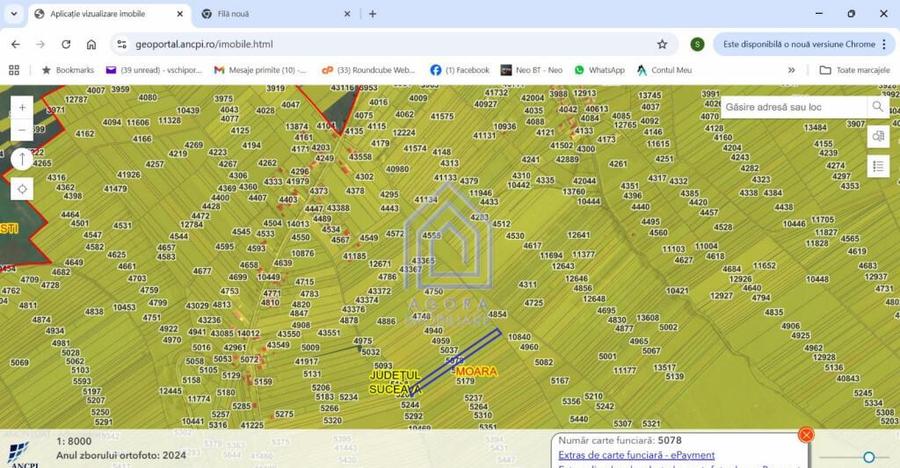Click the locate my position button
900x468 pixels.
(23, 188)
